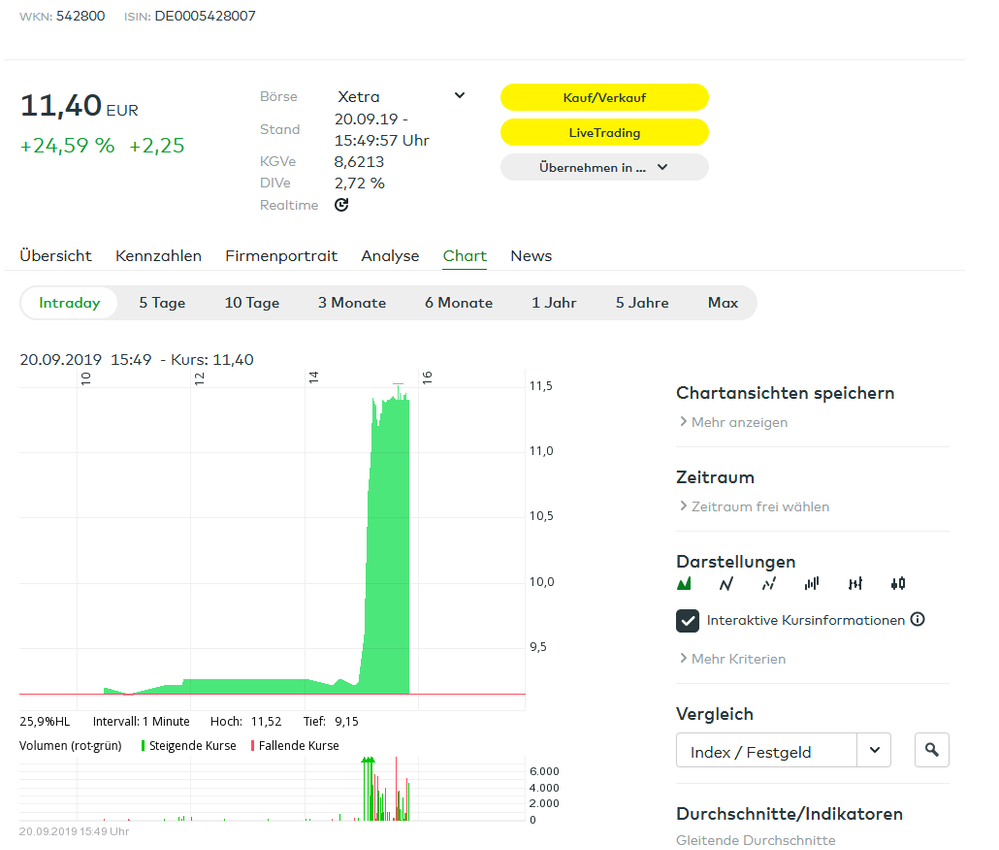The image size is (999, 850).
Task: Switch to solid line chart display
Action: [x=726, y=584]
